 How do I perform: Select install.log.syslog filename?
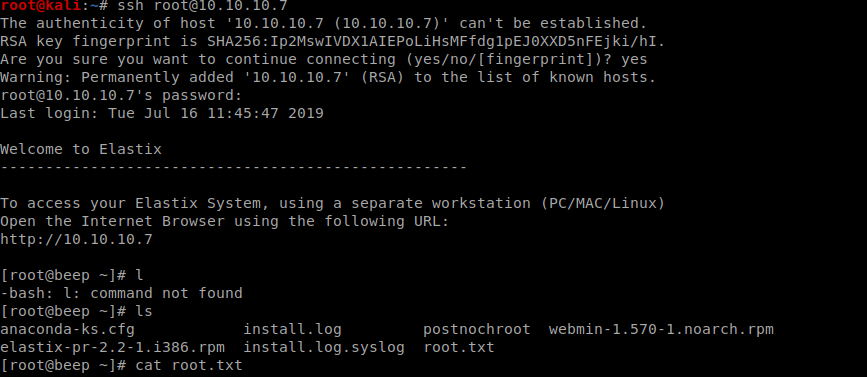324,348
